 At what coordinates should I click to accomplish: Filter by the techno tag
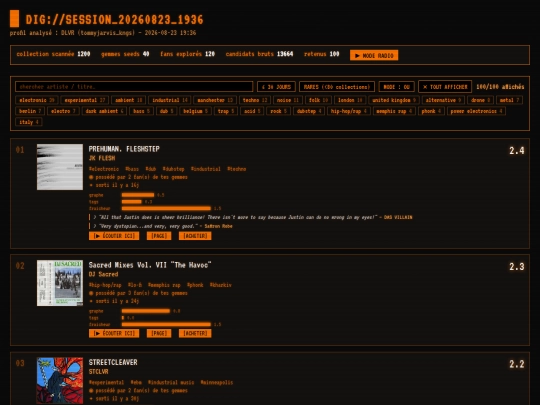tap(255, 100)
